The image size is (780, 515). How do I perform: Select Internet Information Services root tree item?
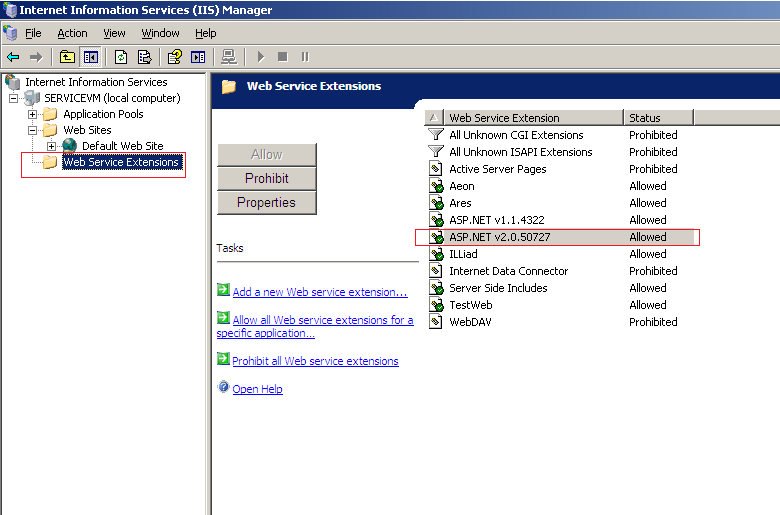click(97, 82)
